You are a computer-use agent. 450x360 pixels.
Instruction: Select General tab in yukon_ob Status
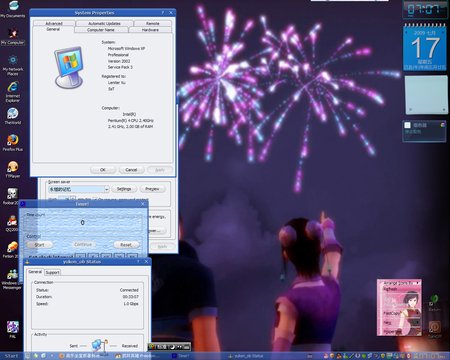35,272
